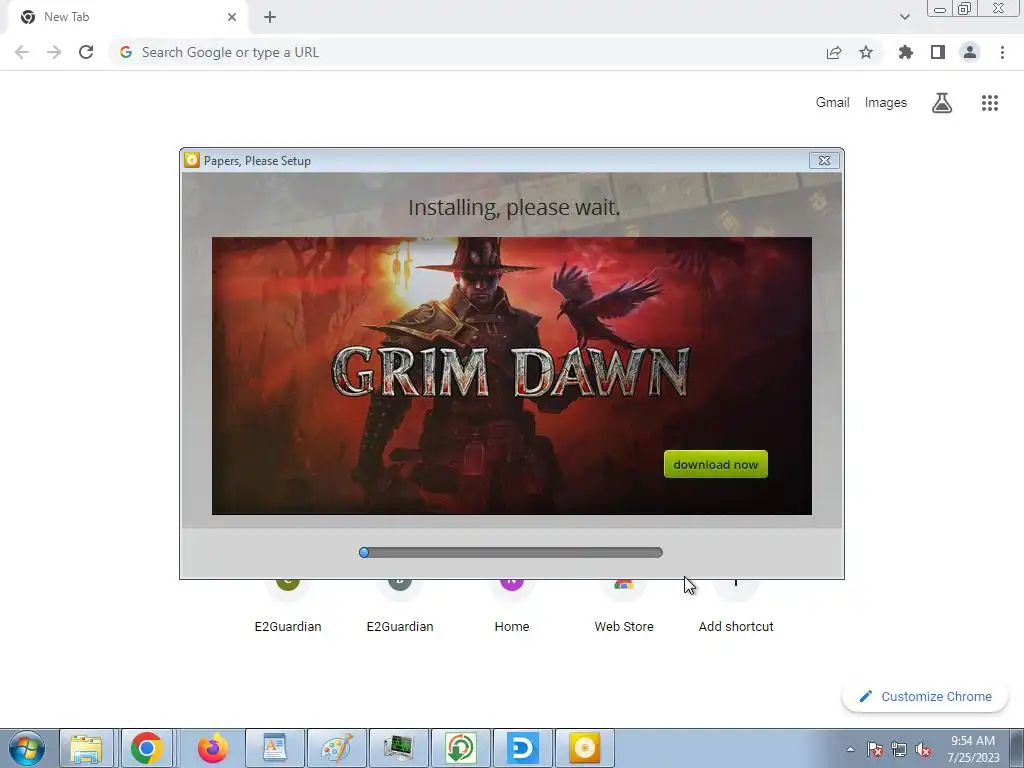
Task: Click the installation progress bar
Action: pyautogui.click(x=511, y=552)
